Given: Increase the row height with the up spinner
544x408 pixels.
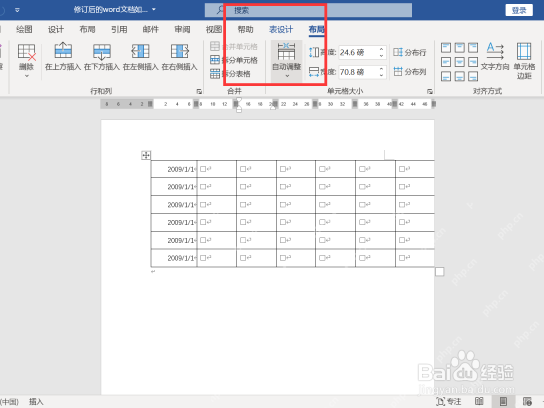Looking at the screenshot, I should 382,49.
